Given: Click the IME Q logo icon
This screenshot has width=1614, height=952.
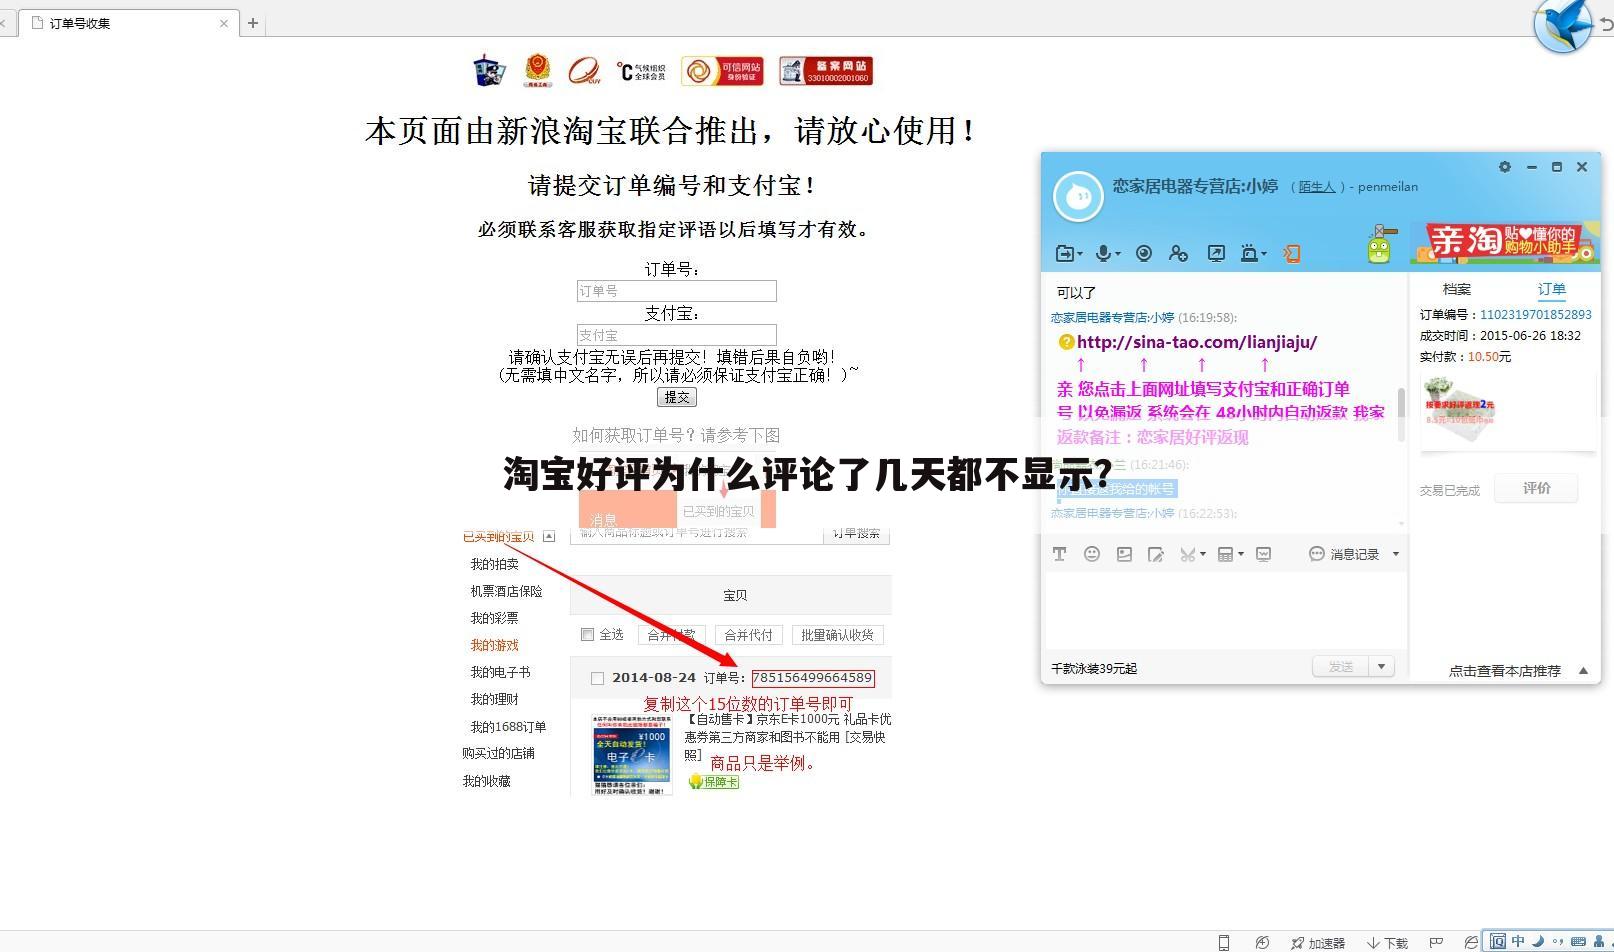Looking at the screenshot, I should (x=1498, y=941).
